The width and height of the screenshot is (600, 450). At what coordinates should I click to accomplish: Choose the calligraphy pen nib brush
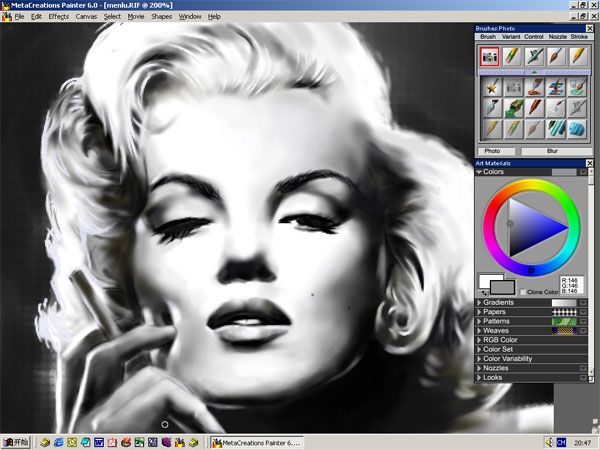pyautogui.click(x=492, y=108)
